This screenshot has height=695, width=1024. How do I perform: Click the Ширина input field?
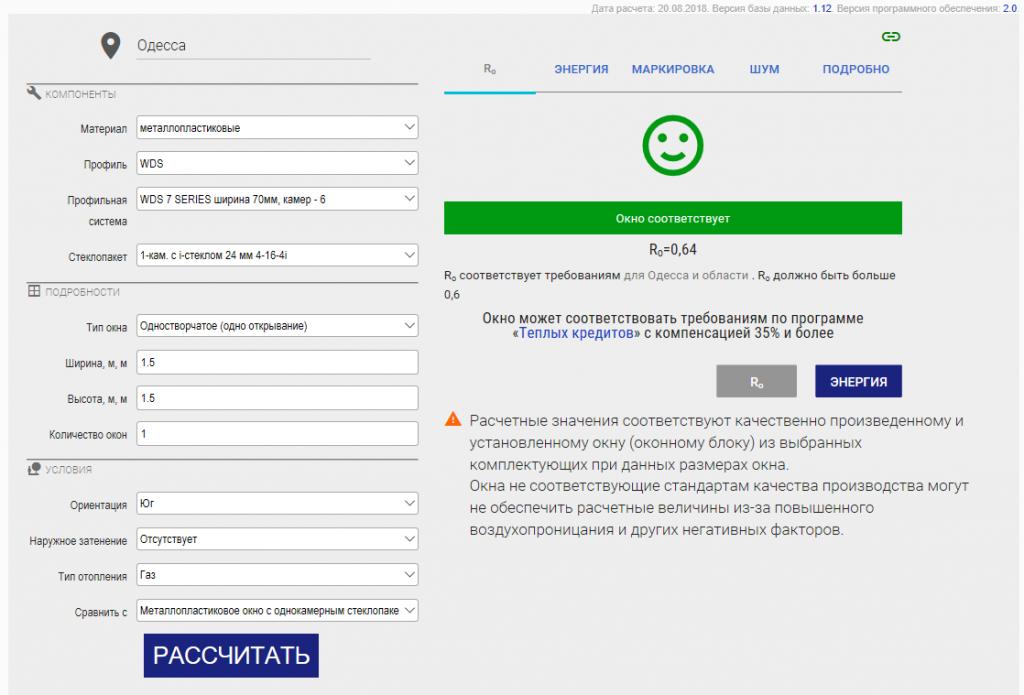tap(276, 362)
